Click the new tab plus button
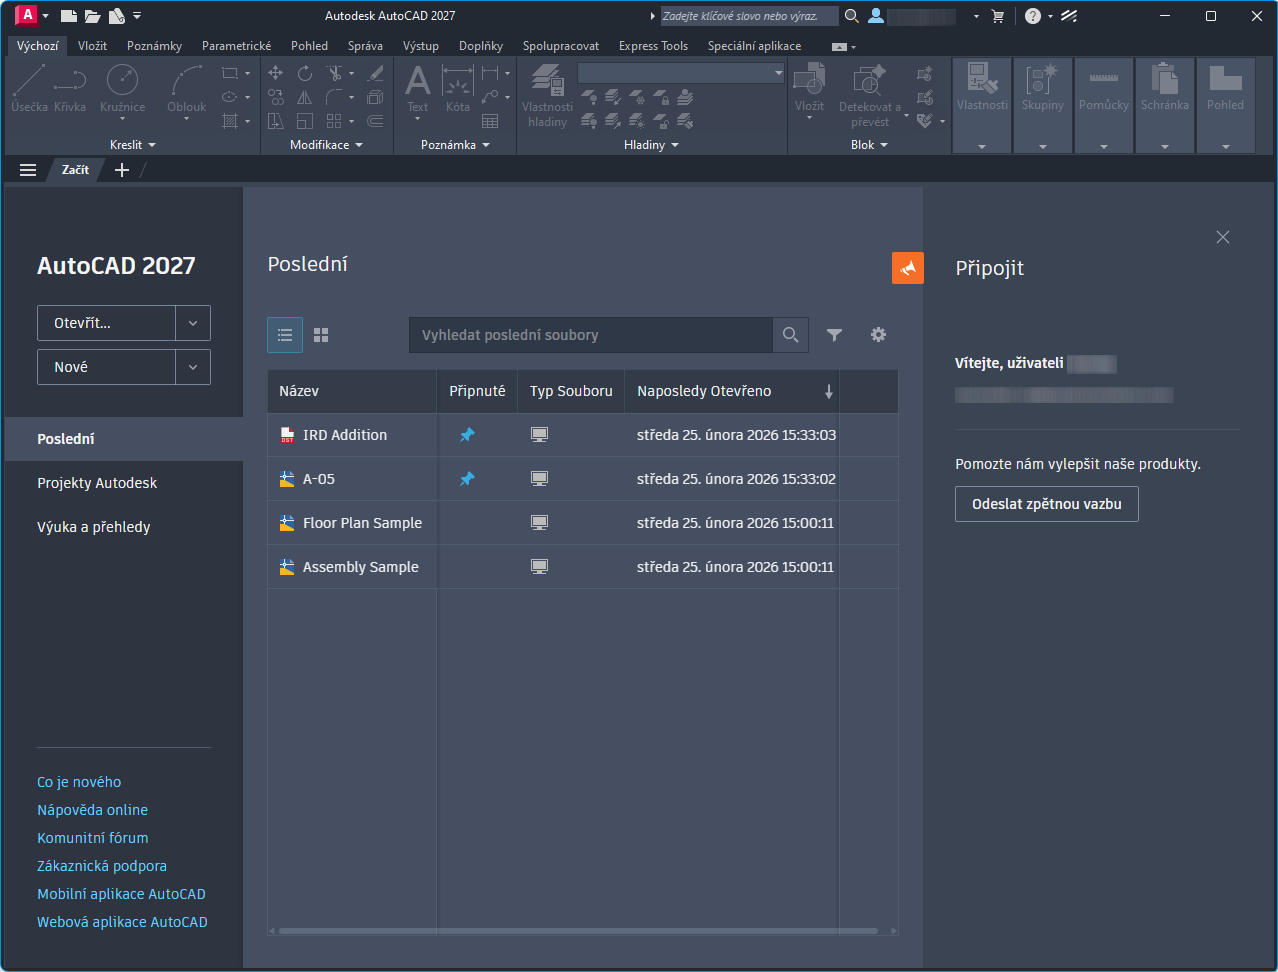This screenshot has height=972, width=1278. (122, 170)
